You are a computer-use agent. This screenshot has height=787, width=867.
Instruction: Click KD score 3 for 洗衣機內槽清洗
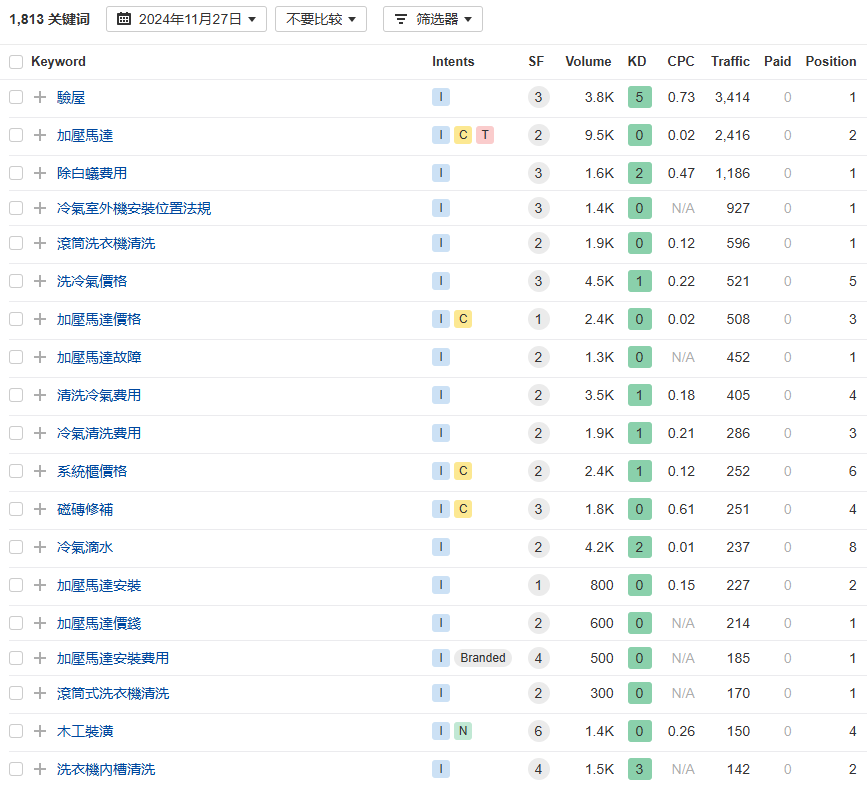tap(640, 769)
